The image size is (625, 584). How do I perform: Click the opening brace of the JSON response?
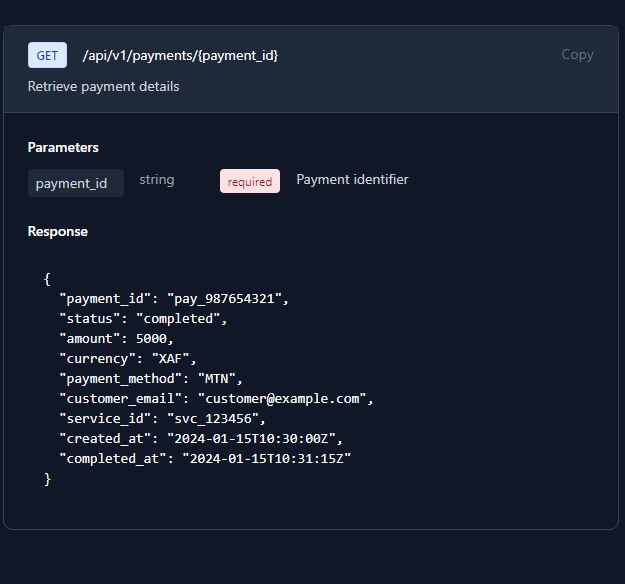pos(47,278)
